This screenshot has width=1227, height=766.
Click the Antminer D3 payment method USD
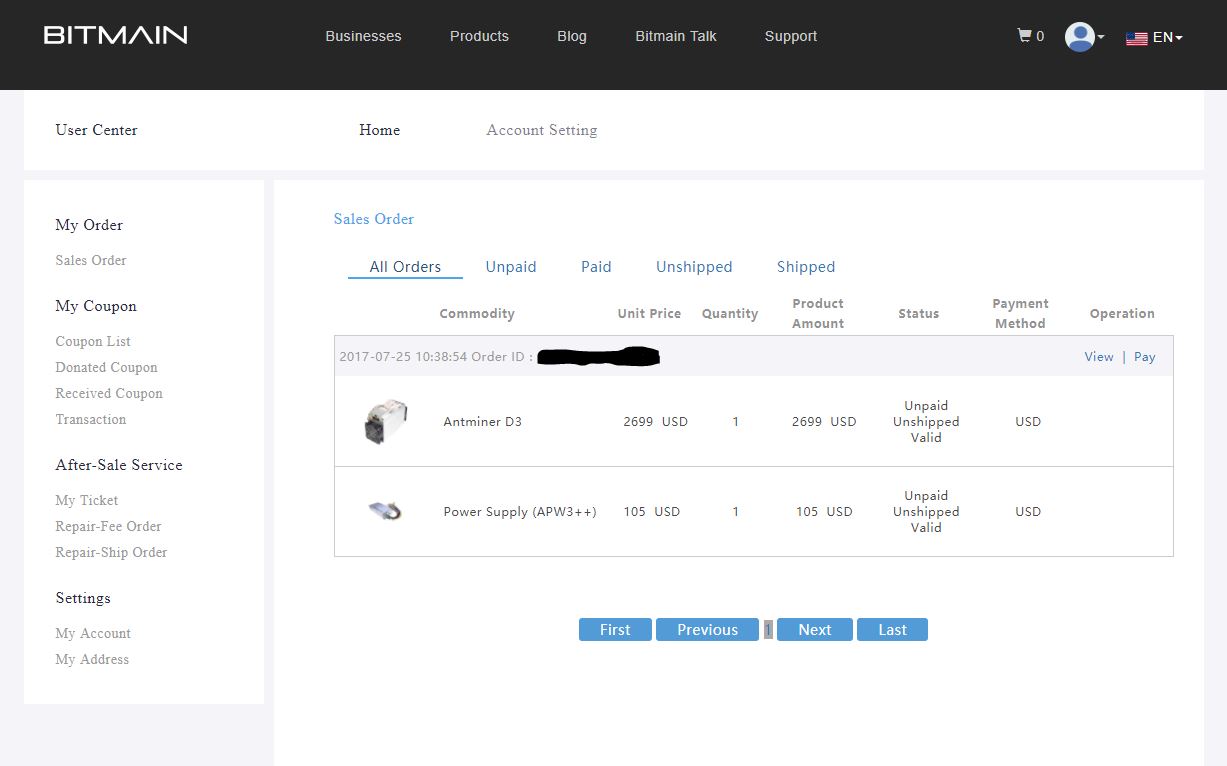[1028, 422]
